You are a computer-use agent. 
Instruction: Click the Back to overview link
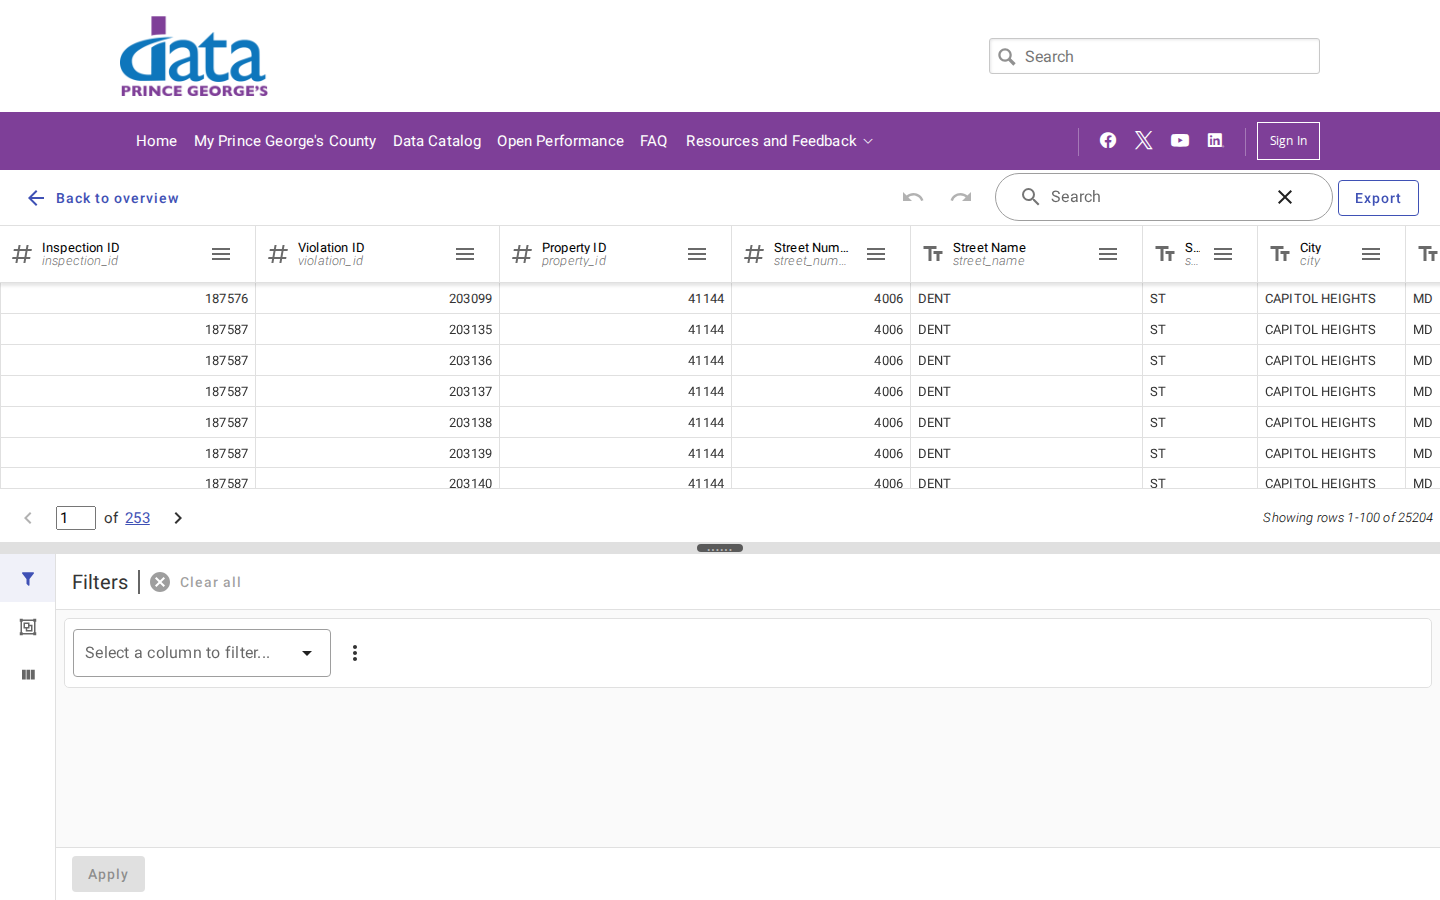[117, 198]
